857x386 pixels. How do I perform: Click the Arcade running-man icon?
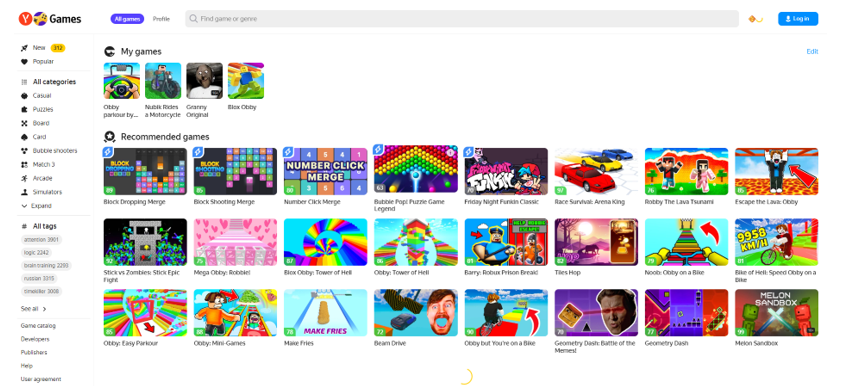coord(24,178)
